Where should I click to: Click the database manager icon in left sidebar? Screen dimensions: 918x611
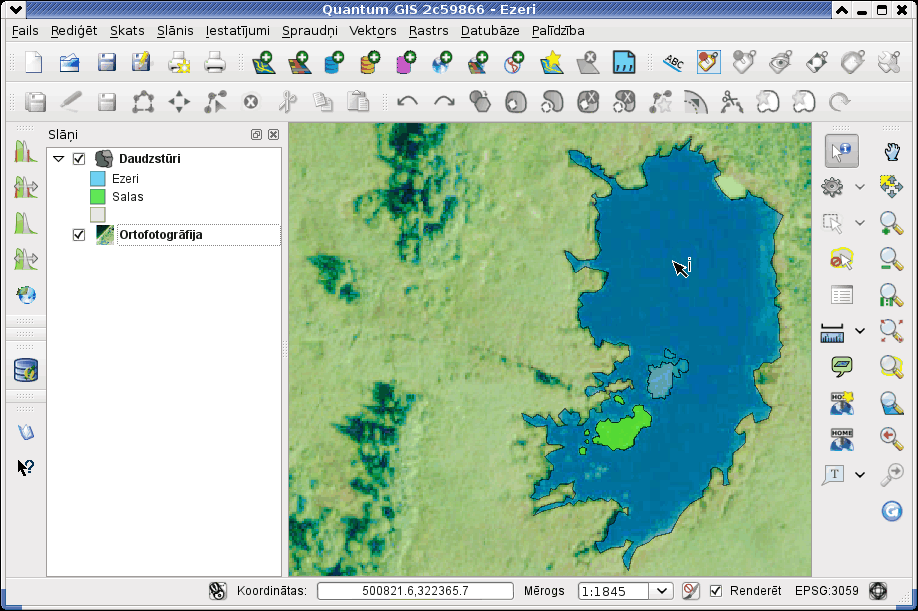[x=26, y=370]
